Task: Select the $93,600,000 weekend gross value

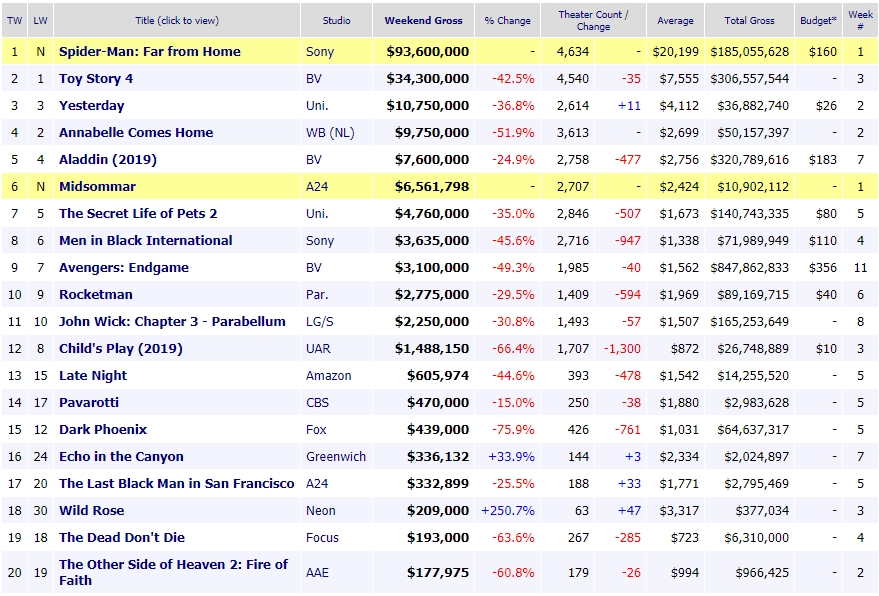Action: [427, 52]
